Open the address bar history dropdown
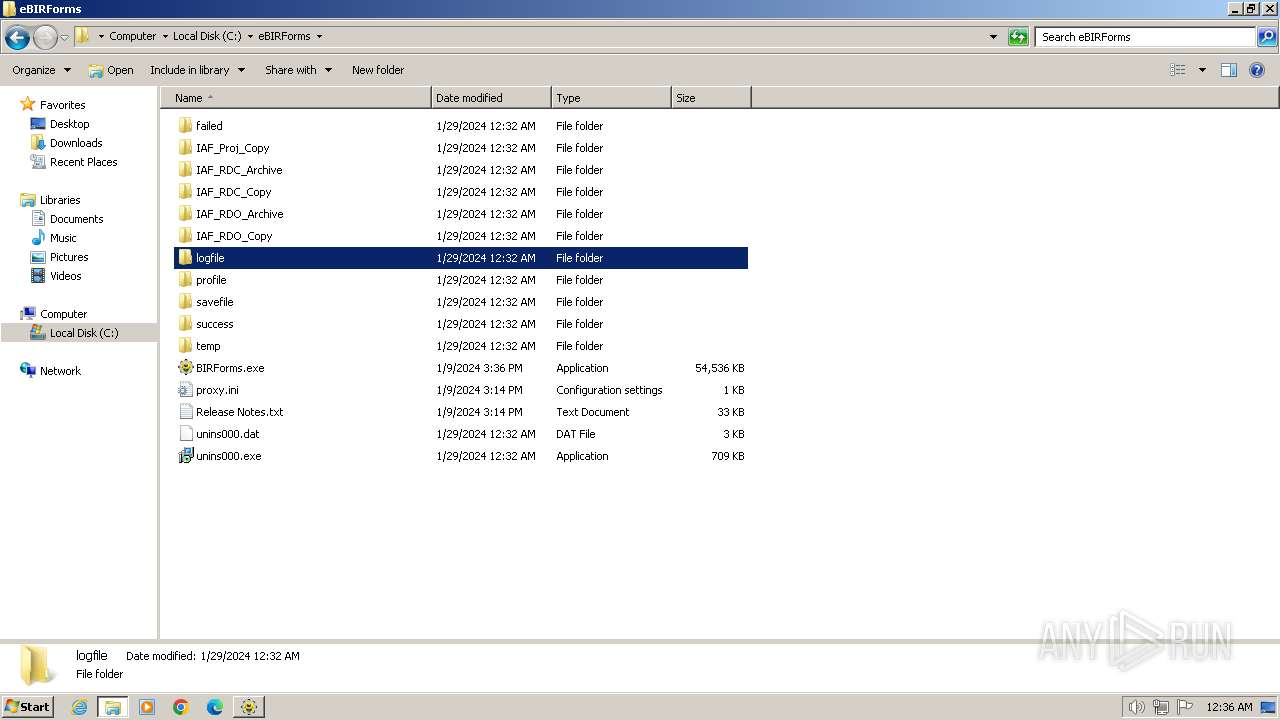This screenshot has height=720, width=1280. pyautogui.click(x=993, y=37)
